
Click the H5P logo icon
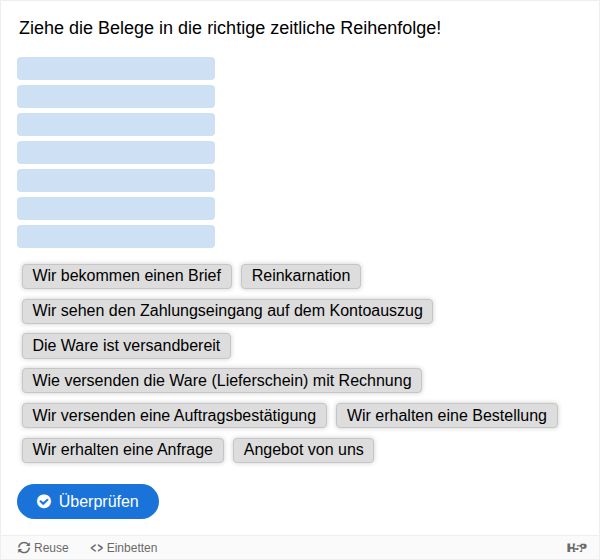(576, 547)
